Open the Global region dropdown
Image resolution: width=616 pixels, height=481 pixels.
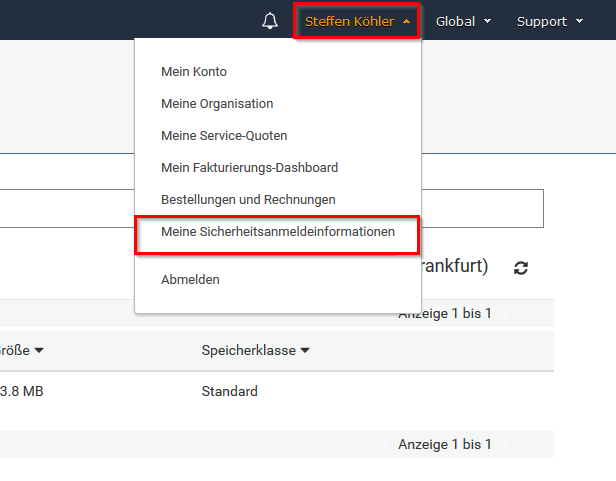coord(463,21)
